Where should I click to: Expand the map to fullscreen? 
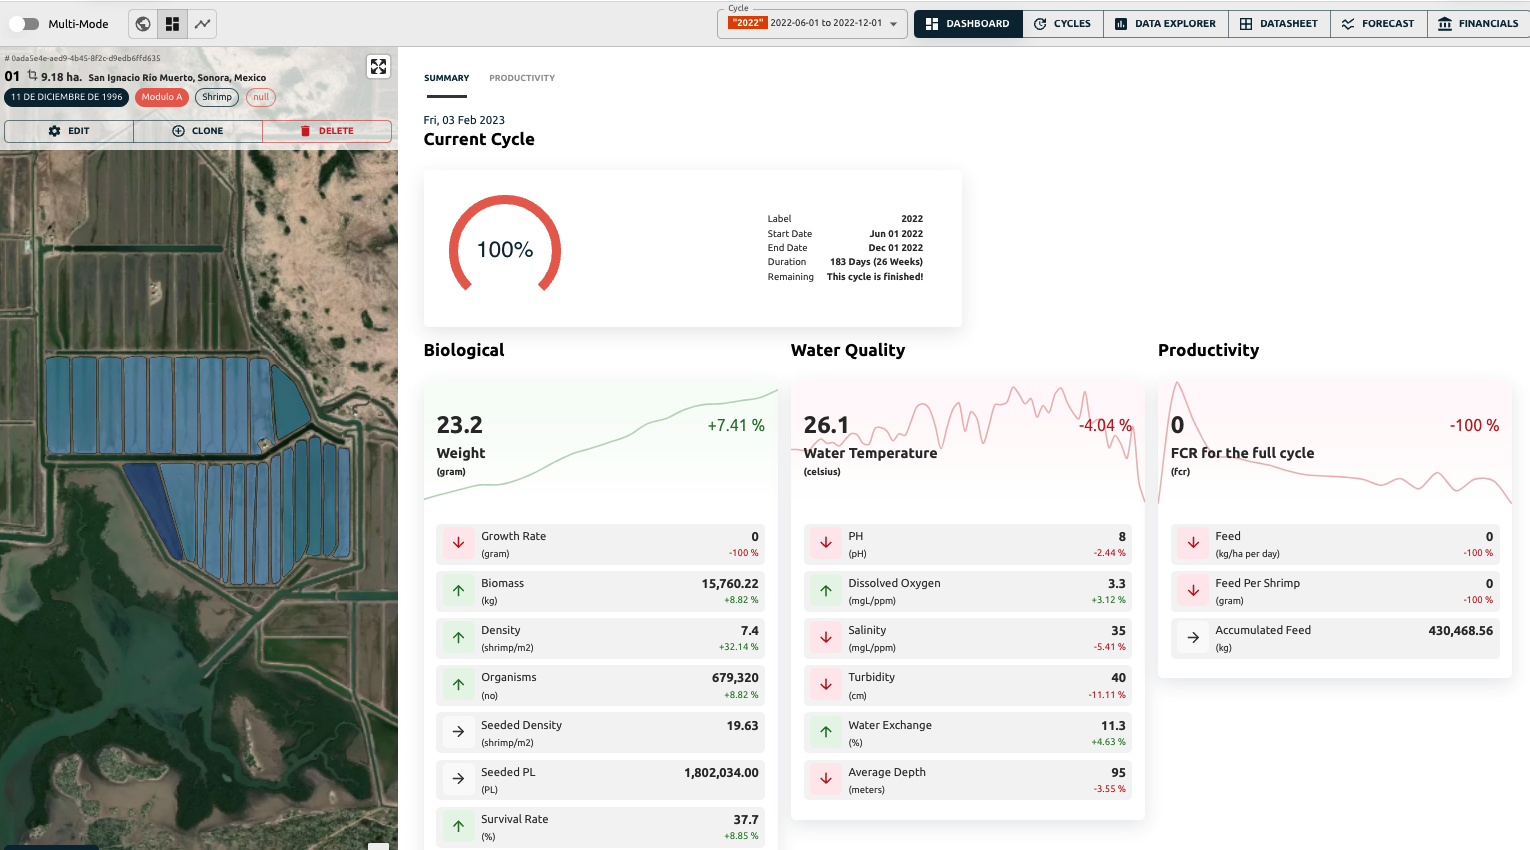(378, 67)
